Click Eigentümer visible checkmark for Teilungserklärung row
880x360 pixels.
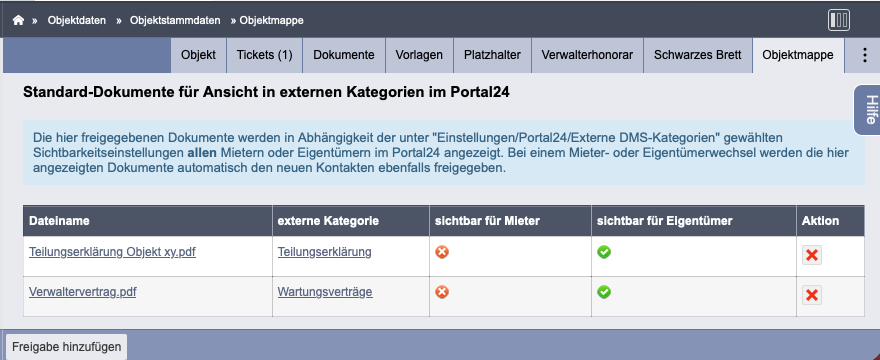(604, 252)
